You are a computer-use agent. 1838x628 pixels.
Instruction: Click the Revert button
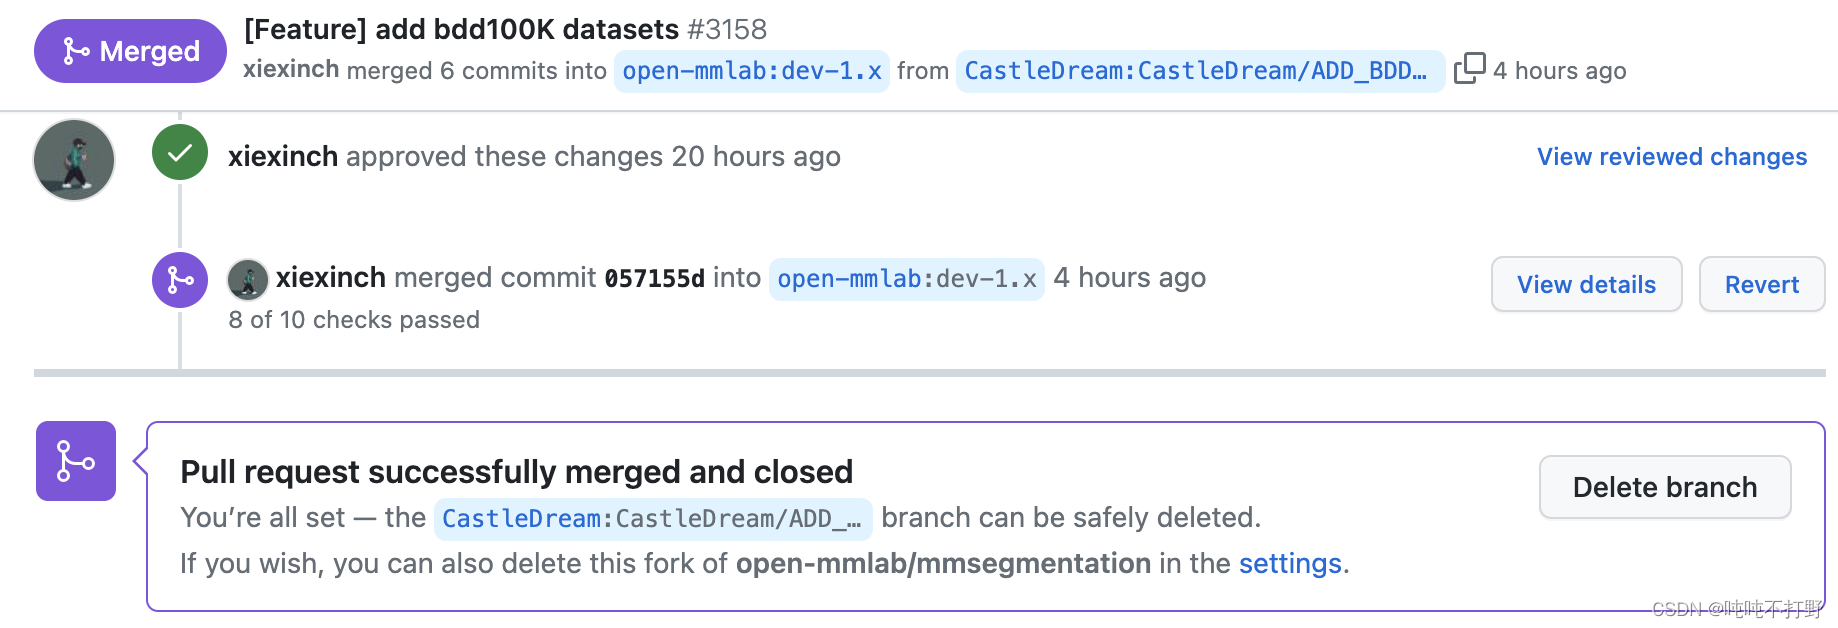click(1761, 284)
